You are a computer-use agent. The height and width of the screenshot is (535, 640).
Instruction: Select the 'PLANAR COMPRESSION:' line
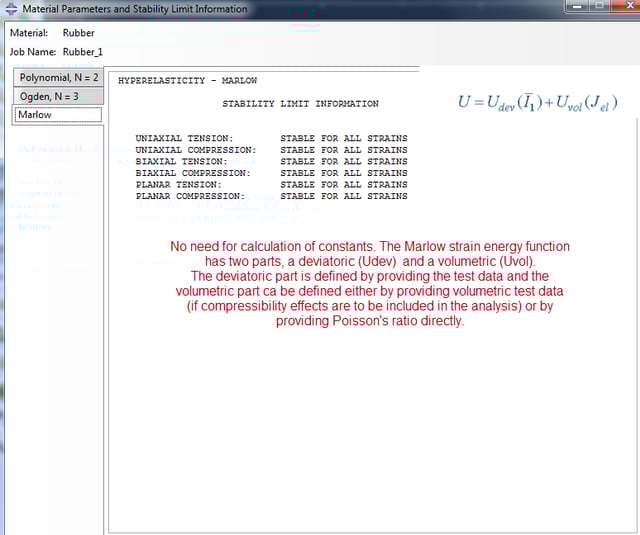point(271,196)
